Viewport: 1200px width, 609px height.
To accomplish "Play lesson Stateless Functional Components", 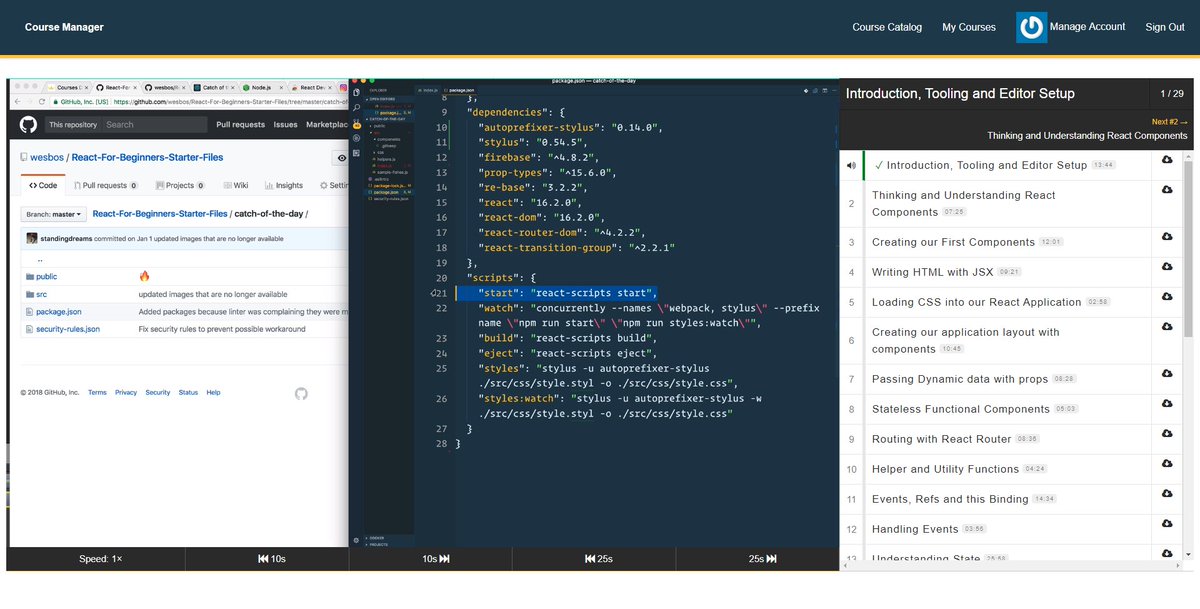I will click(961, 409).
